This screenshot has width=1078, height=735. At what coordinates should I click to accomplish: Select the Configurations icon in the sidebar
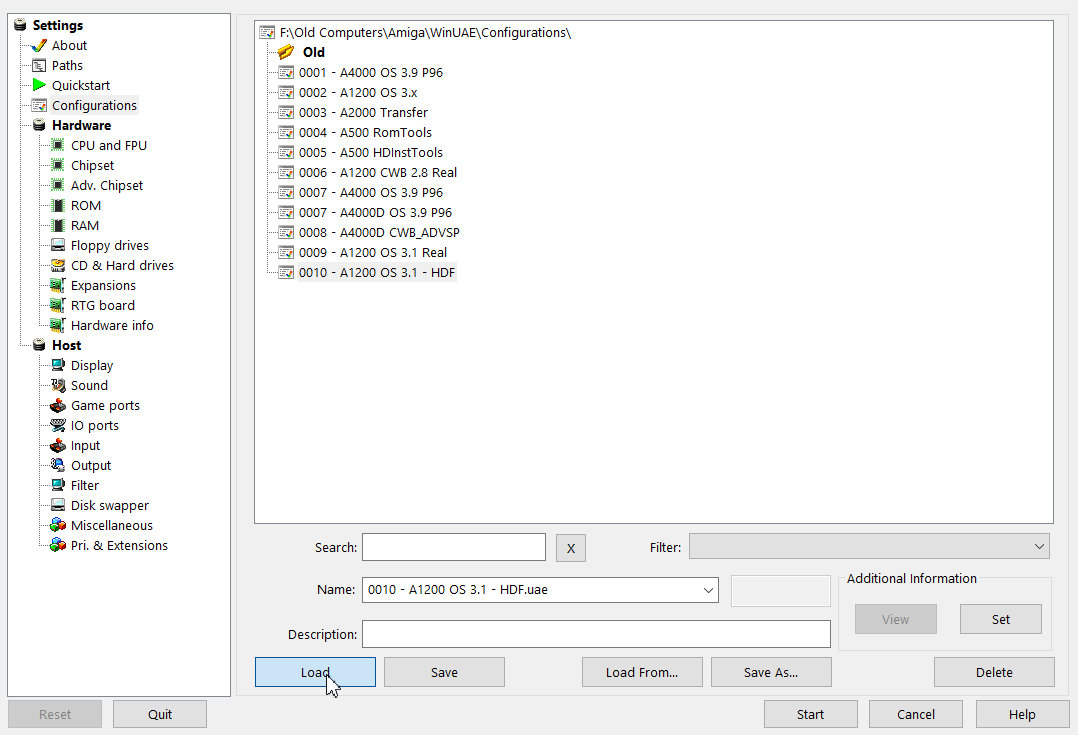tap(39, 106)
